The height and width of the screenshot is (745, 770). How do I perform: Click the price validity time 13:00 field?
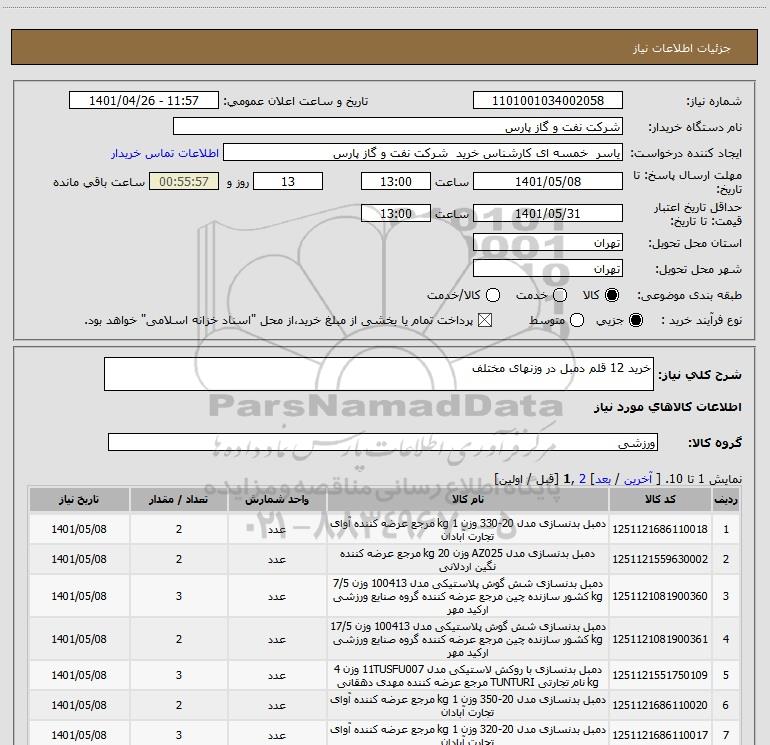(396, 213)
